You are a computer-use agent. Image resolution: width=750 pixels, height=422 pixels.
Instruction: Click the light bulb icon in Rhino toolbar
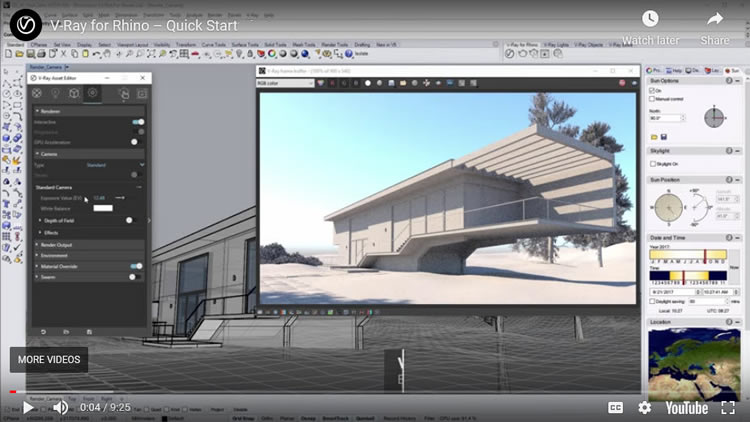239,54
